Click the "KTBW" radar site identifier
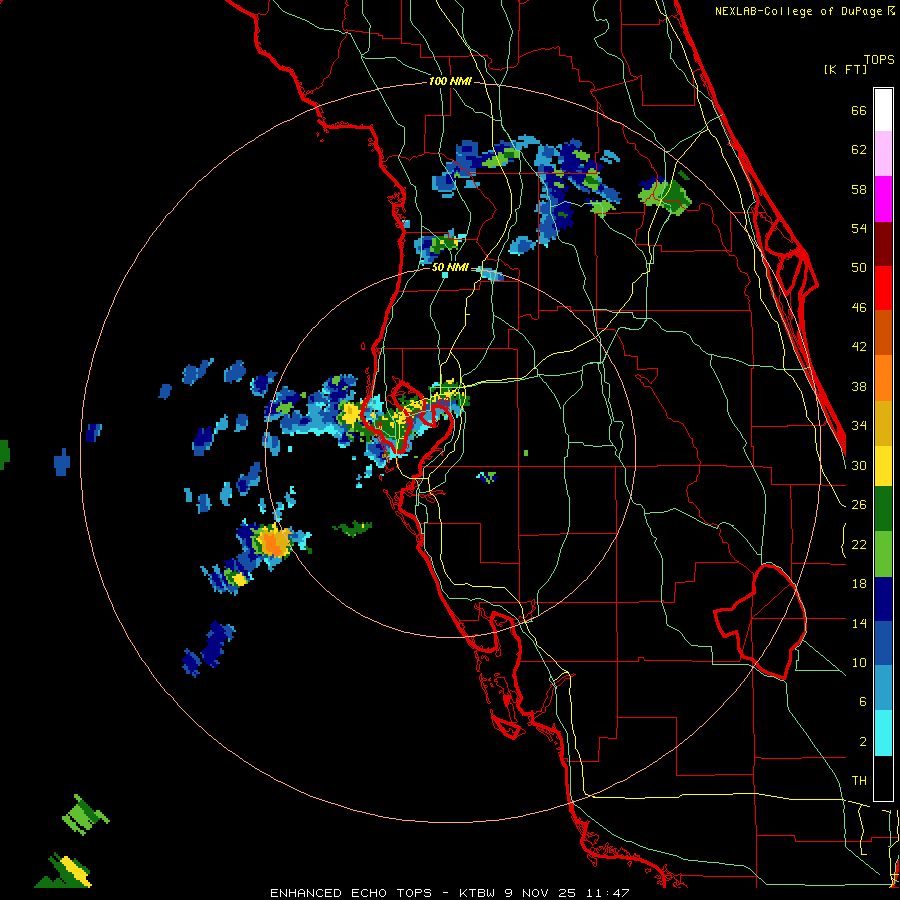The image size is (900, 900). click(477, 893)
